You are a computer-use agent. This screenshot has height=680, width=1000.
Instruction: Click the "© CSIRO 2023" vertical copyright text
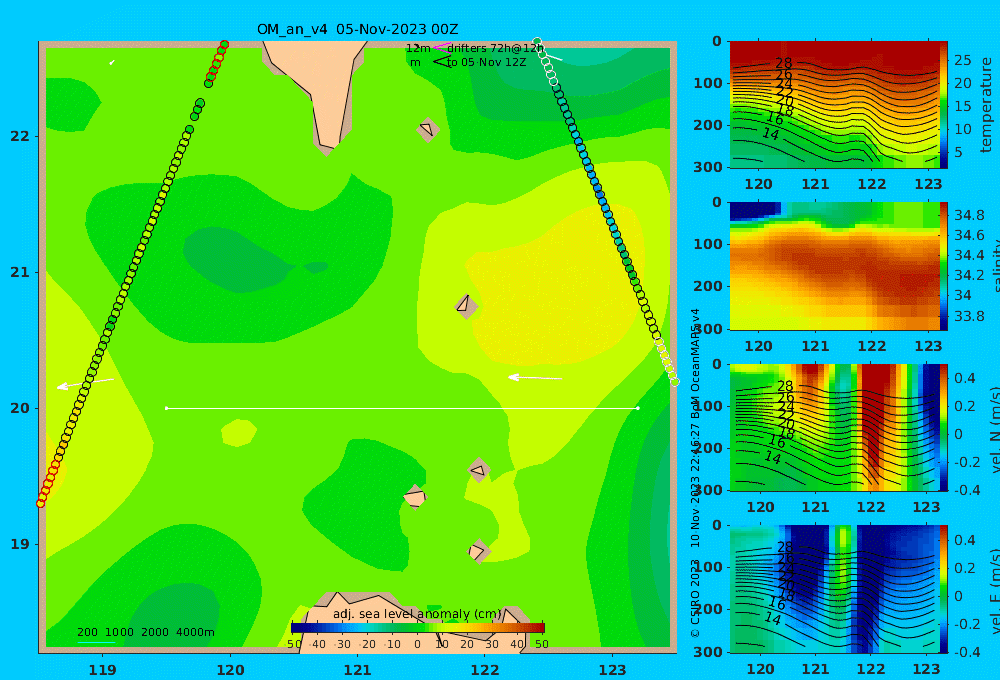[x=695, y=598]
